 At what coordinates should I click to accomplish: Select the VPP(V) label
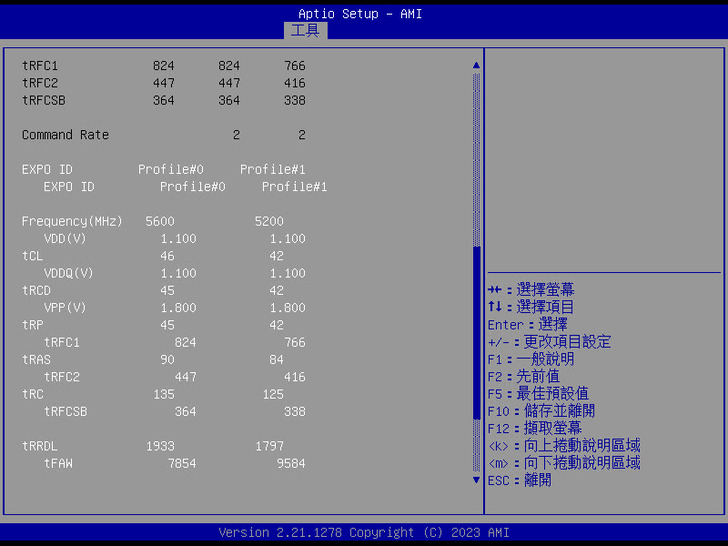(65, 308)
